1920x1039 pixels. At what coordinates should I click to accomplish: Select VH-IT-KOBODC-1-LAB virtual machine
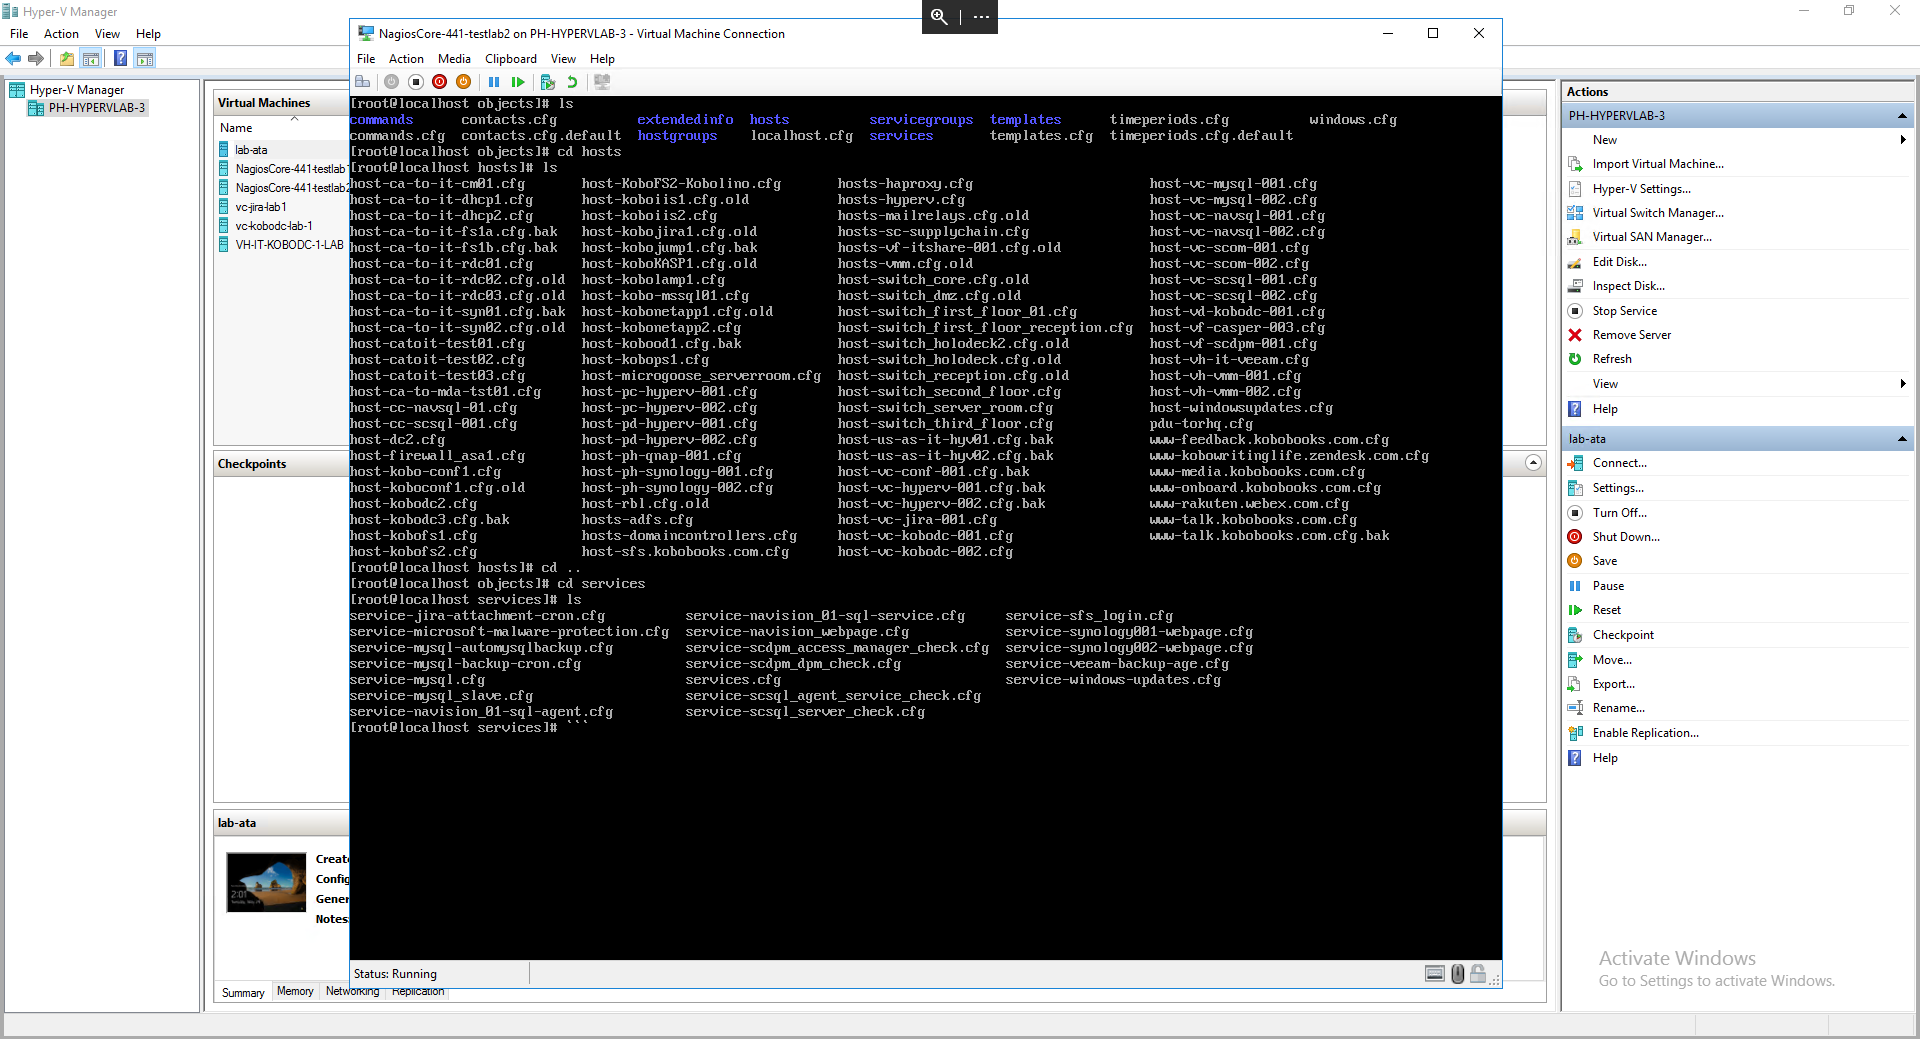tap(289, 245)
